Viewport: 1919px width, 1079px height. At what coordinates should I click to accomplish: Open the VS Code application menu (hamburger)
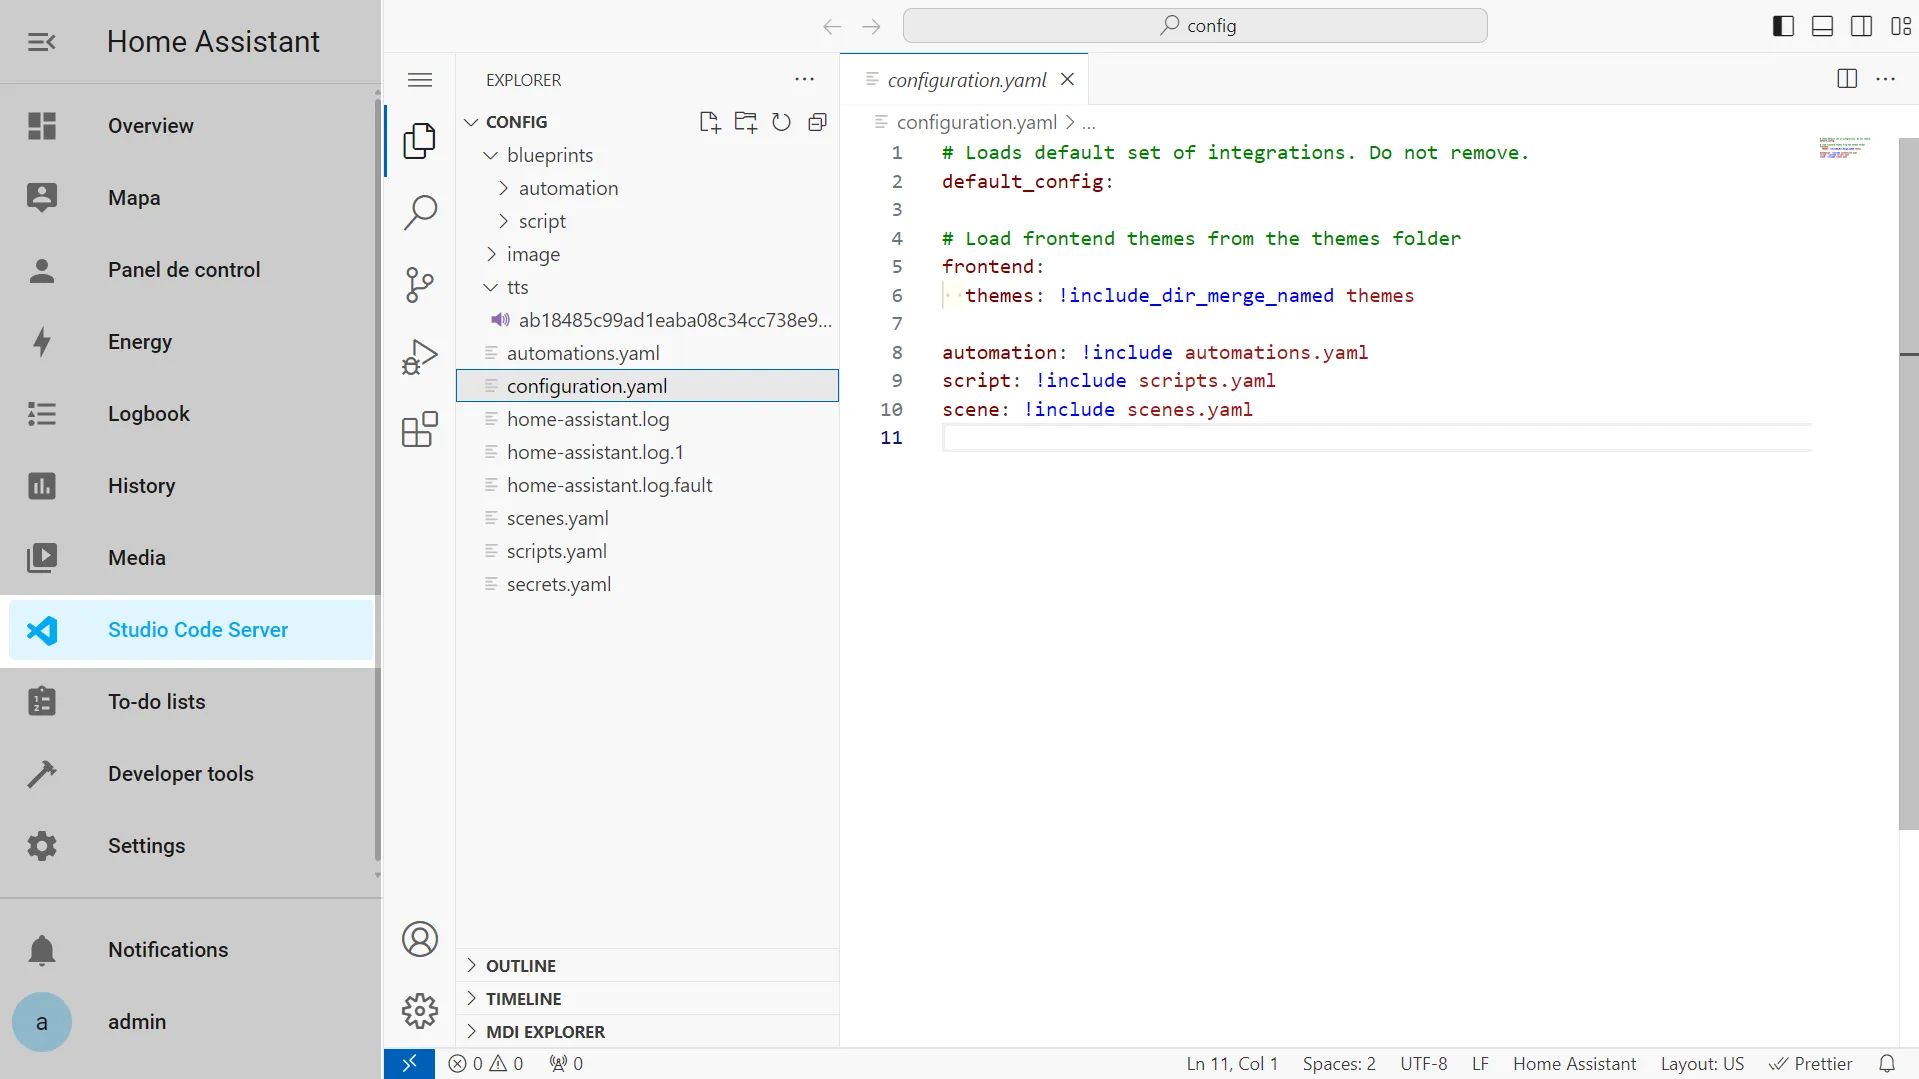point(420,80)
